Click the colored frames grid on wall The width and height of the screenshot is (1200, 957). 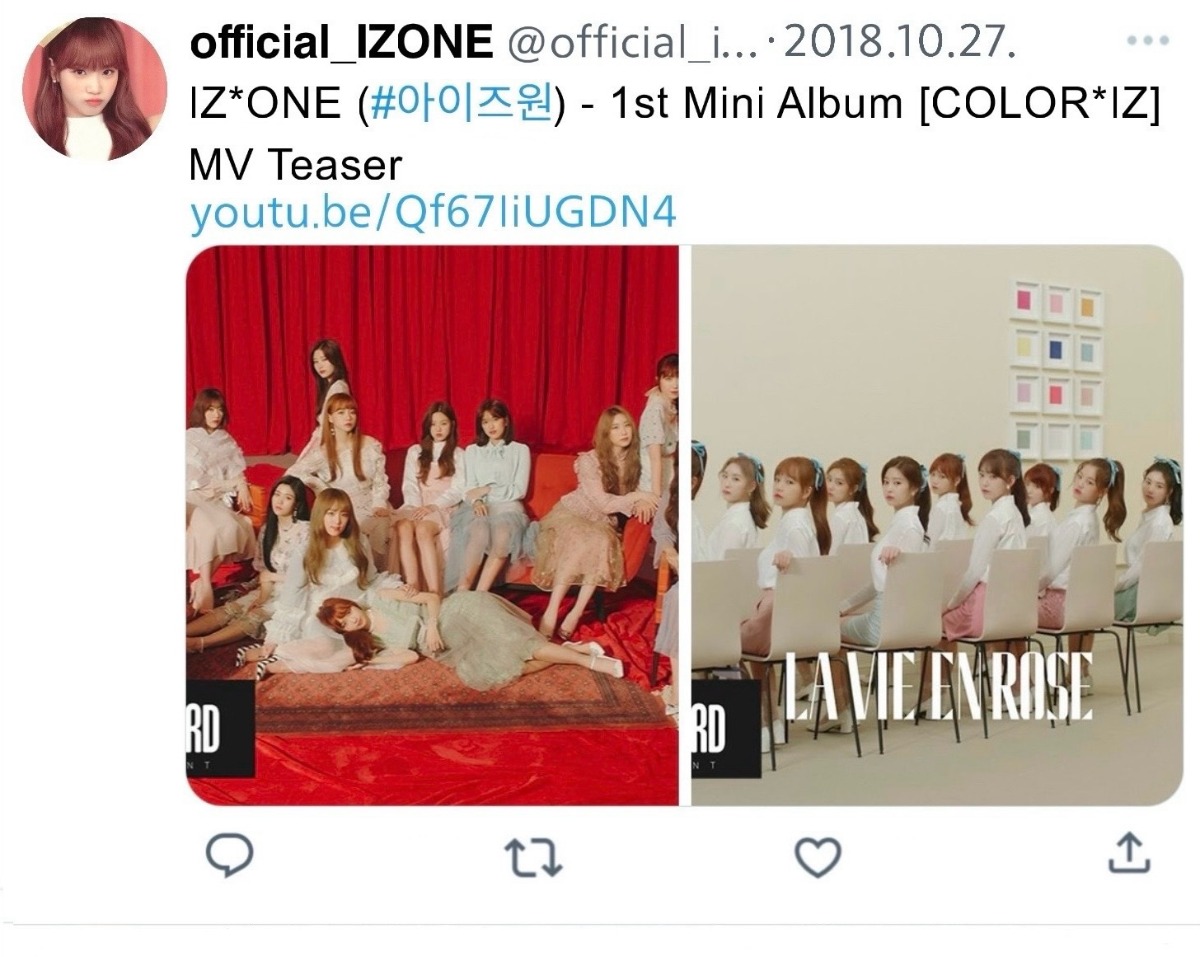(1056, 371)
